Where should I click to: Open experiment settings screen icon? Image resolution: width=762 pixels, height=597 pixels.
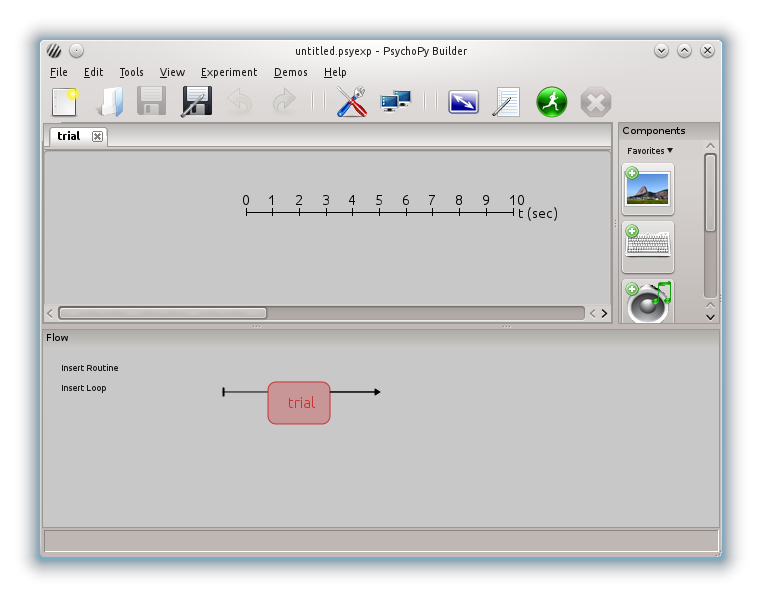pyautogui.click(x=463, y=102)
